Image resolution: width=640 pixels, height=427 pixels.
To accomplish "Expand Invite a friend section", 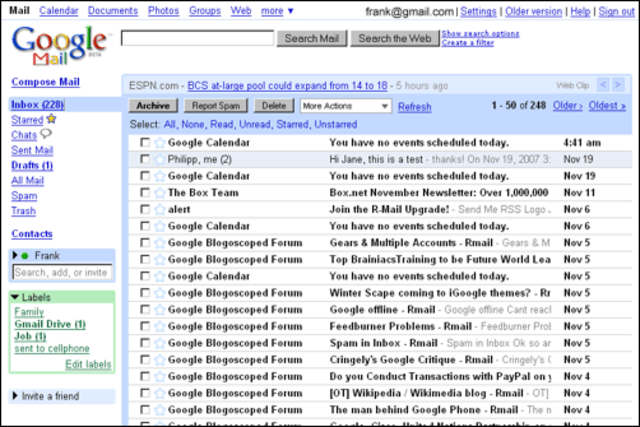I will coord(15,396).
